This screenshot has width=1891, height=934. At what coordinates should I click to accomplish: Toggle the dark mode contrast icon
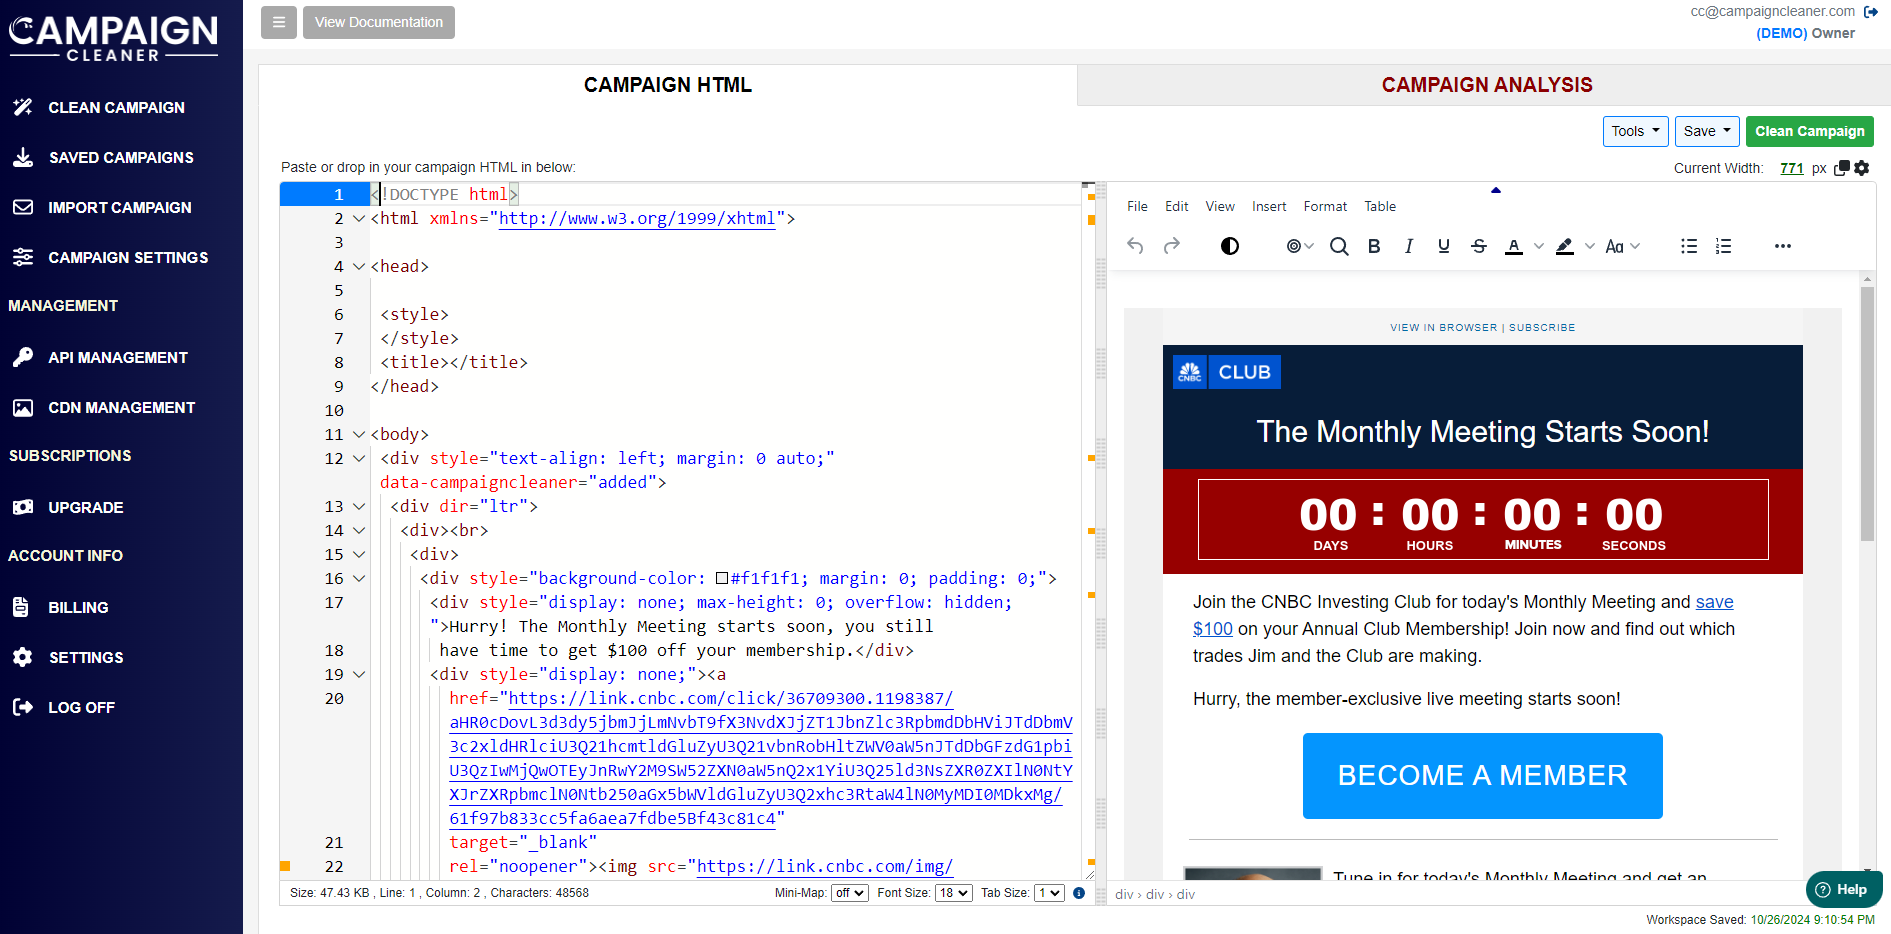(1230, 246)
